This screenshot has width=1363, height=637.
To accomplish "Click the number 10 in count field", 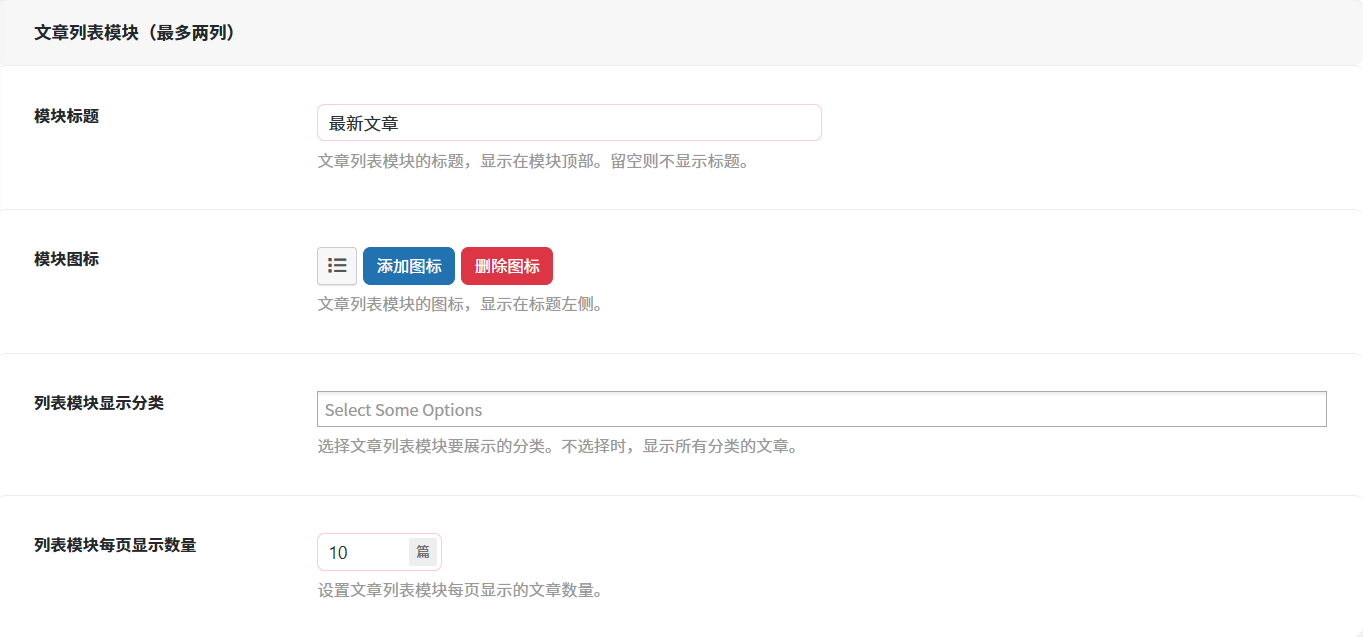I will (338, 552).
